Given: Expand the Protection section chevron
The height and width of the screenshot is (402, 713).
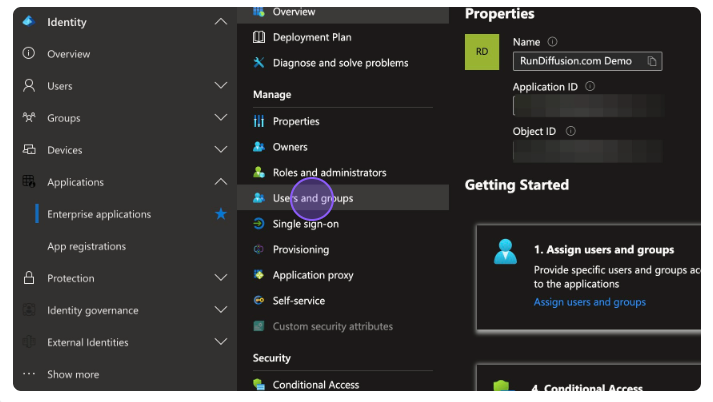Looking at the screenshot, I should pyautogui.click(x=221, y=278).
